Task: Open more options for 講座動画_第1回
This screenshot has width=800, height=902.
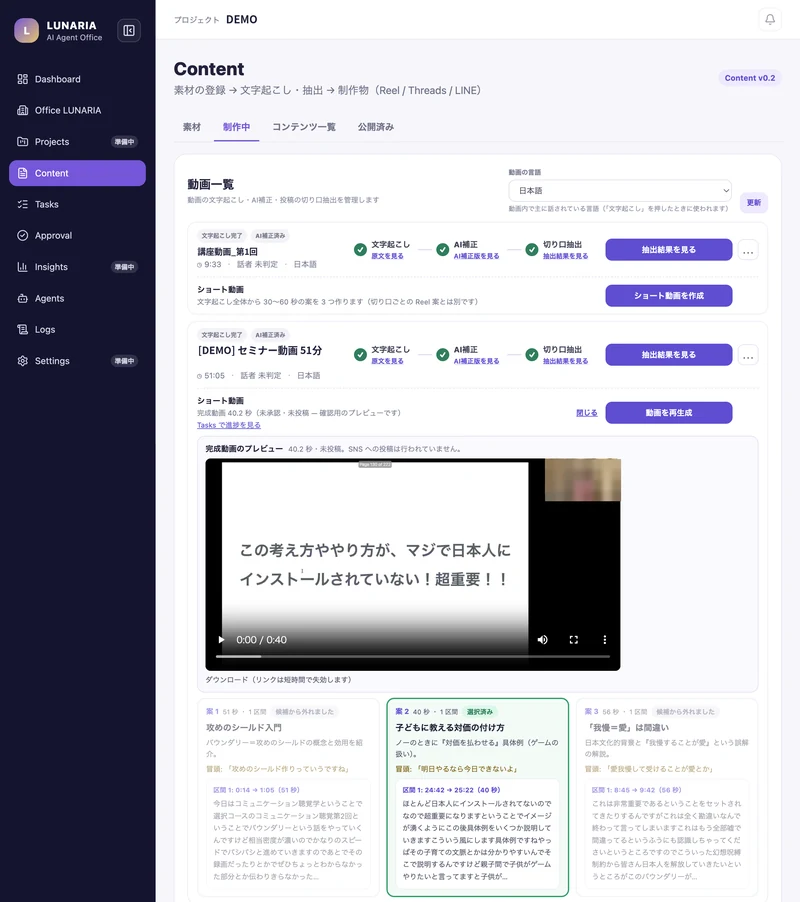Action: click(x=748, y=250)
